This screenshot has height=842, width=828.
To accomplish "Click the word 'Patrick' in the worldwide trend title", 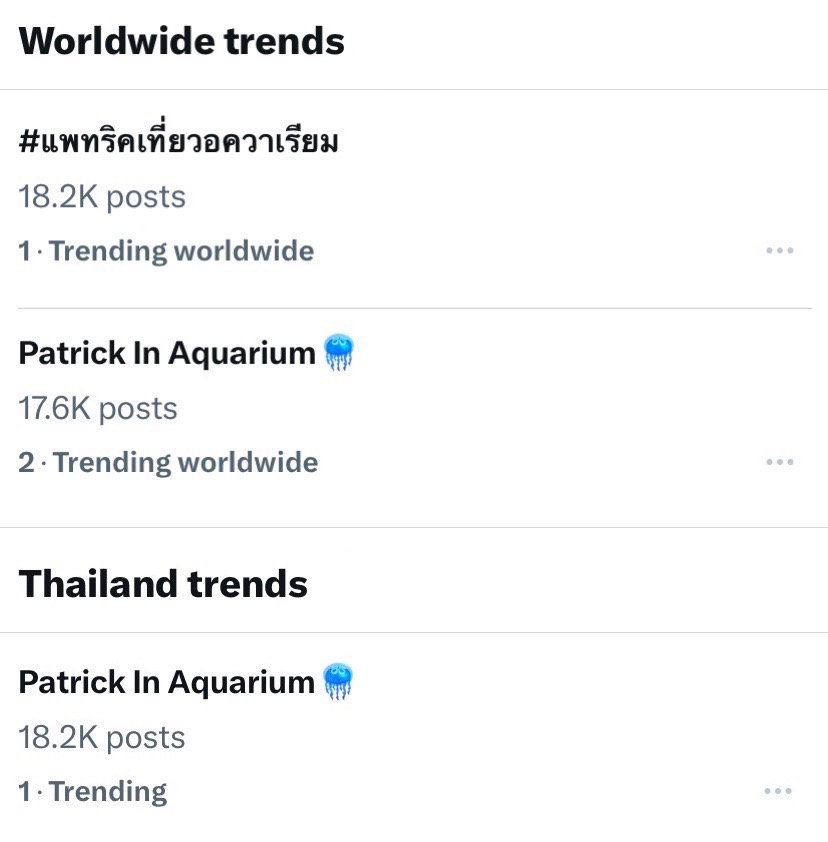I will click(x=71, y=353).
